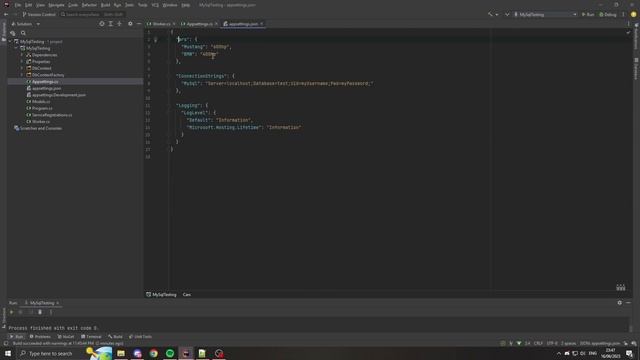Click the Cars breadcrumb under editor
Image resolution: width=640 pixels, height=360 pixels.
point(187,294)
